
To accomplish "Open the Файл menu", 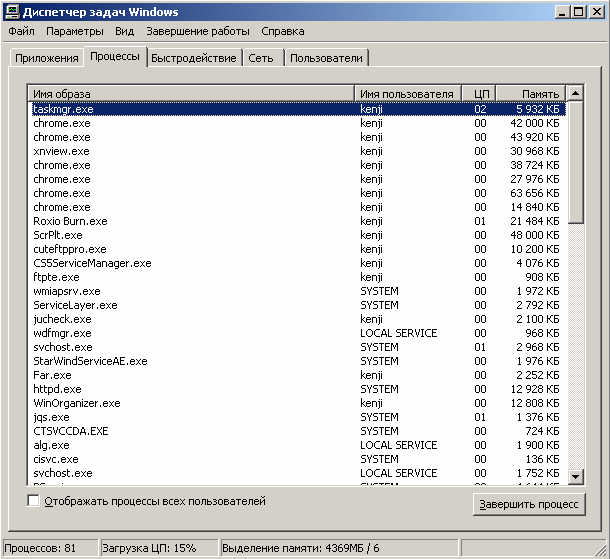I will (x=21, y=31).
